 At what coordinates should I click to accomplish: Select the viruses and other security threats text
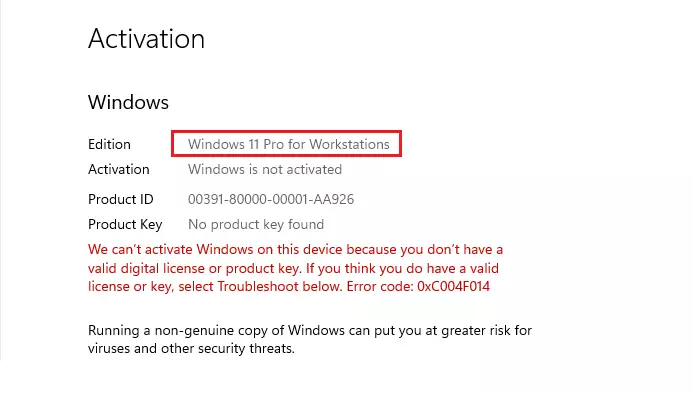pyautogui.click(x=191, y=348)
